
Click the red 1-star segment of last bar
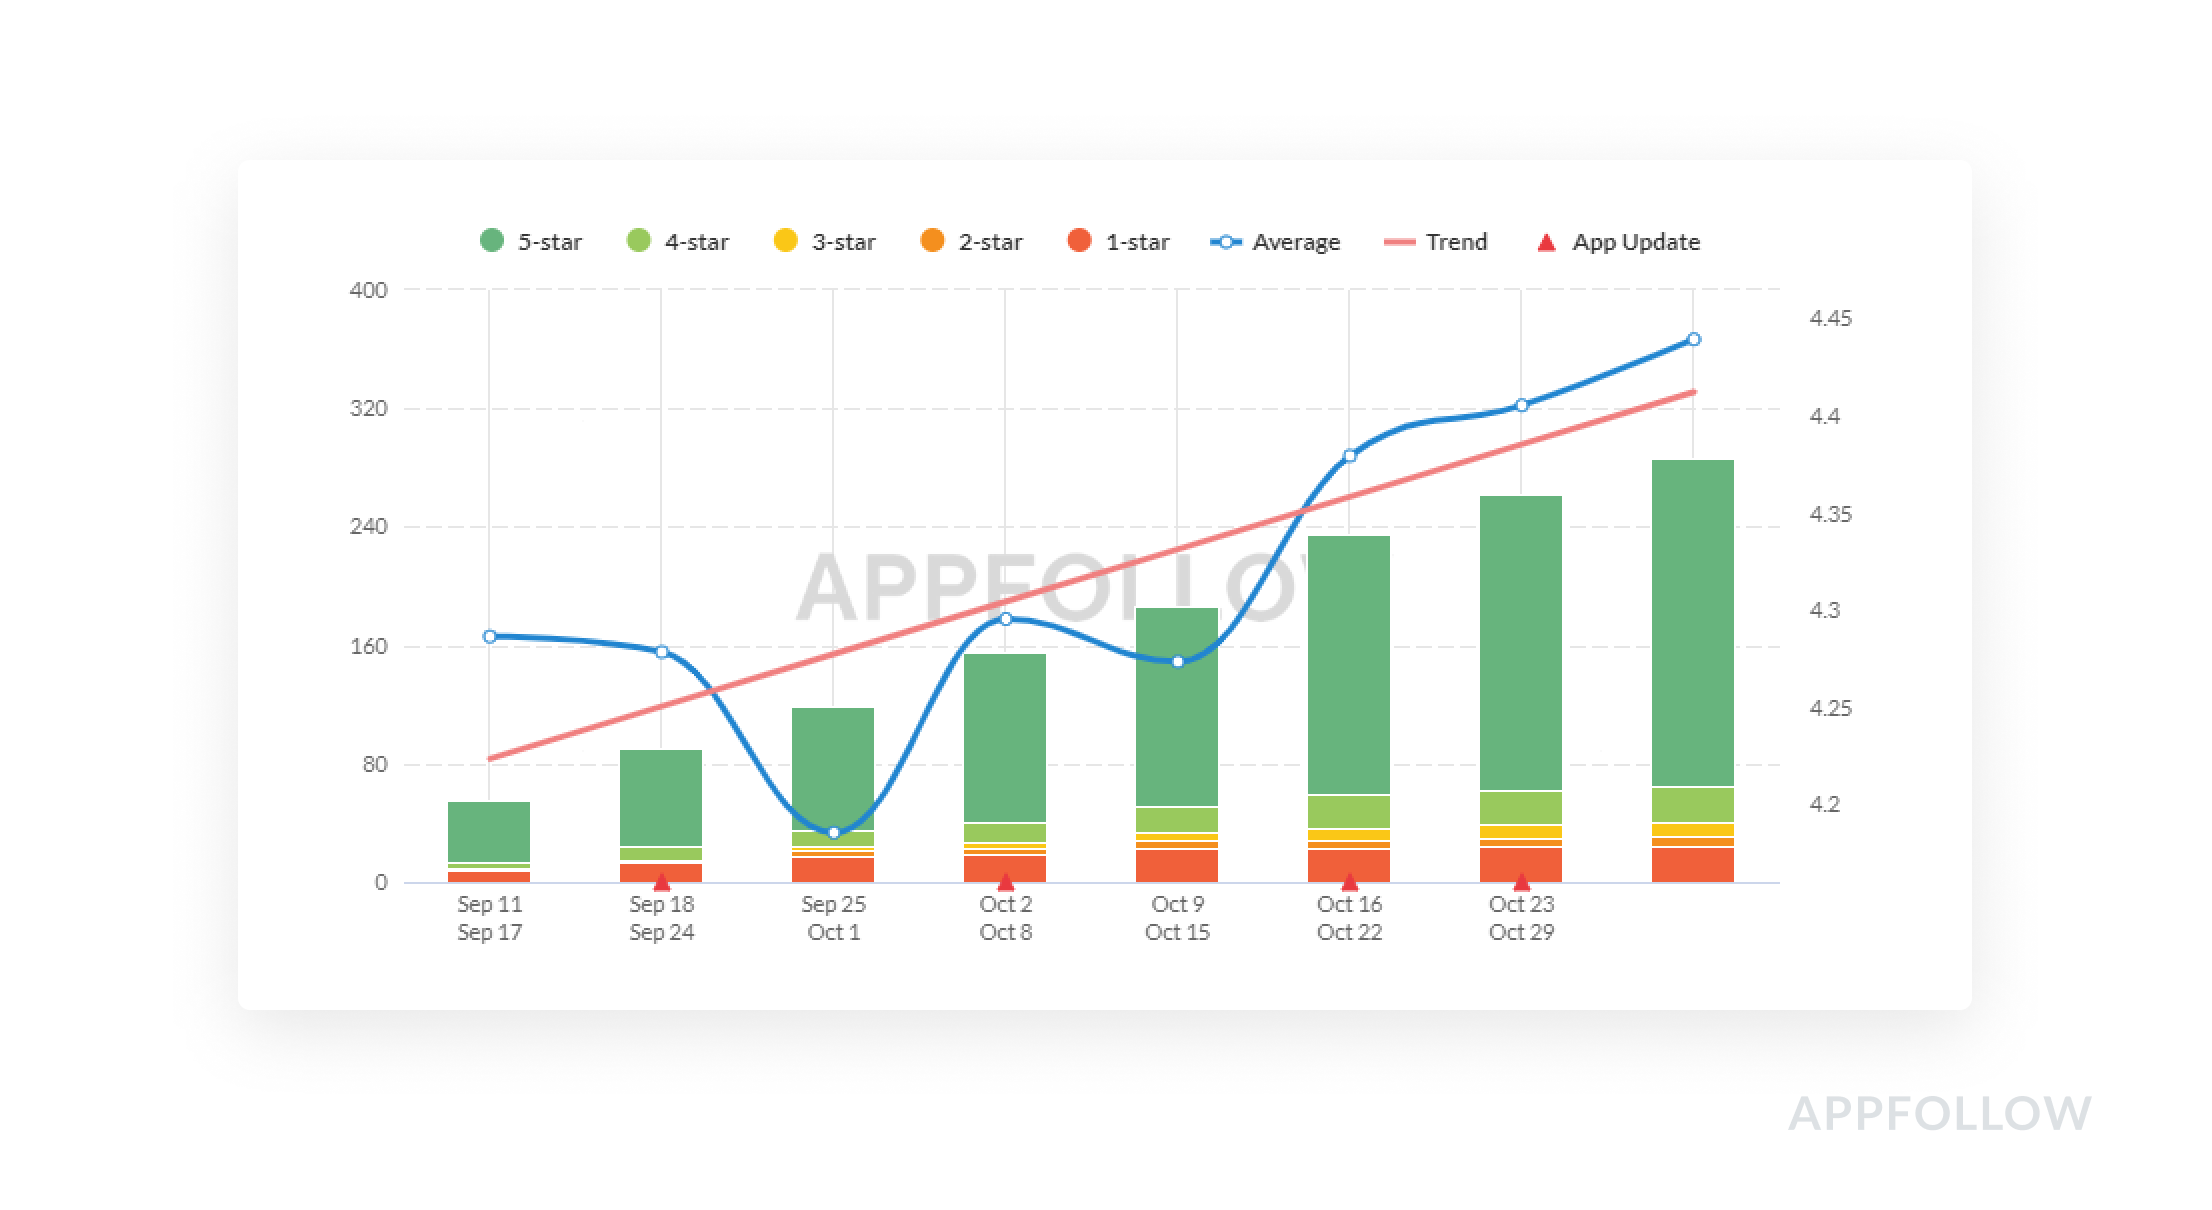pyautogui.click(x=1693, y=865)
